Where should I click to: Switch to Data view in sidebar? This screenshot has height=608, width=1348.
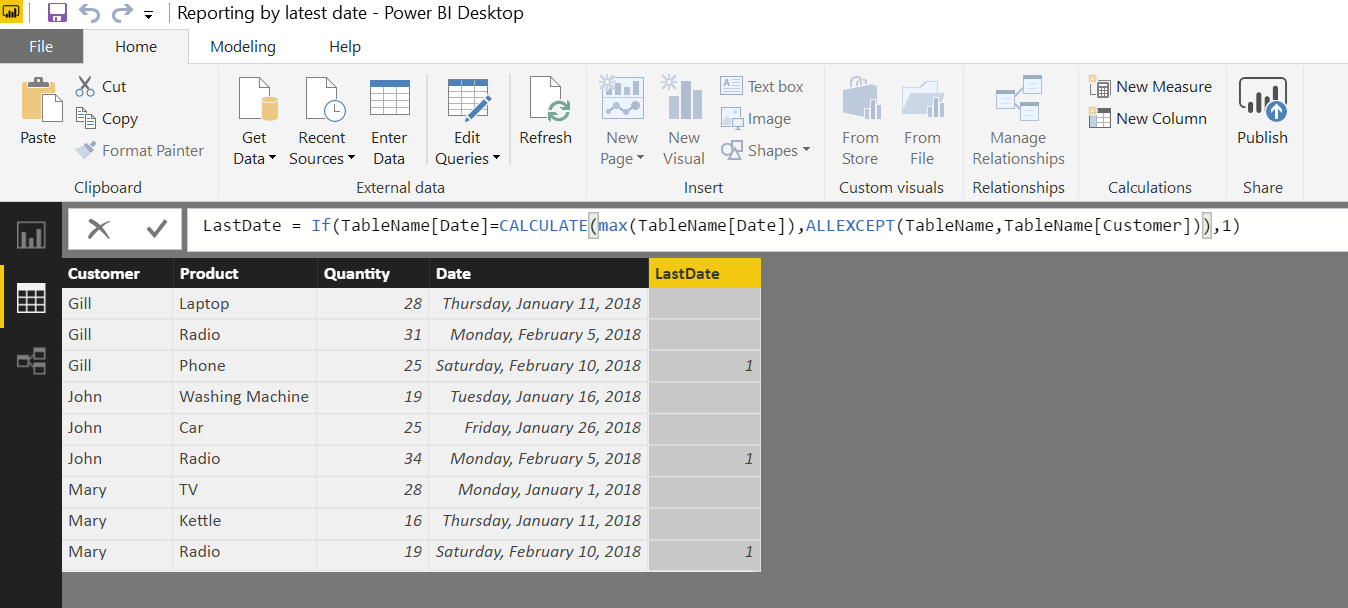31,298
